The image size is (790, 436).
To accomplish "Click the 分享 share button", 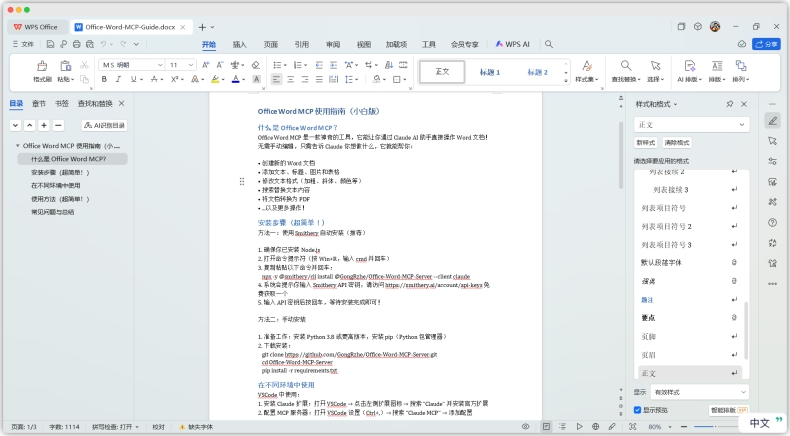I will pos(766,44).
